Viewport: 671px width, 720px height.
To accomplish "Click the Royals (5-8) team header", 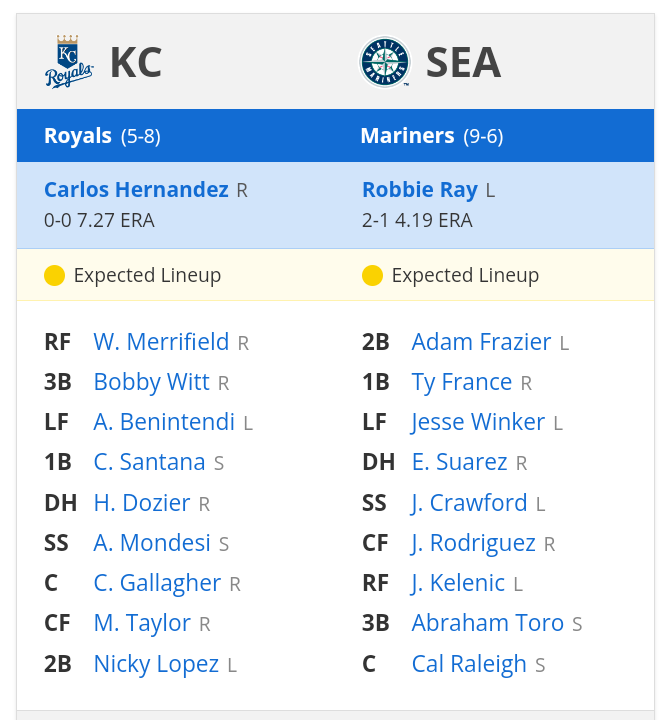I will click(102, 136).
